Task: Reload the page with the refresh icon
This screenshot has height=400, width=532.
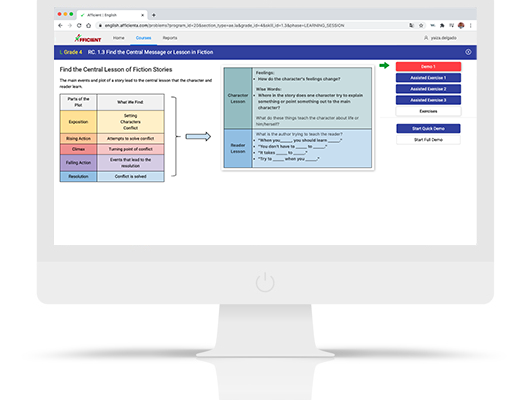Action: (79, 25)
